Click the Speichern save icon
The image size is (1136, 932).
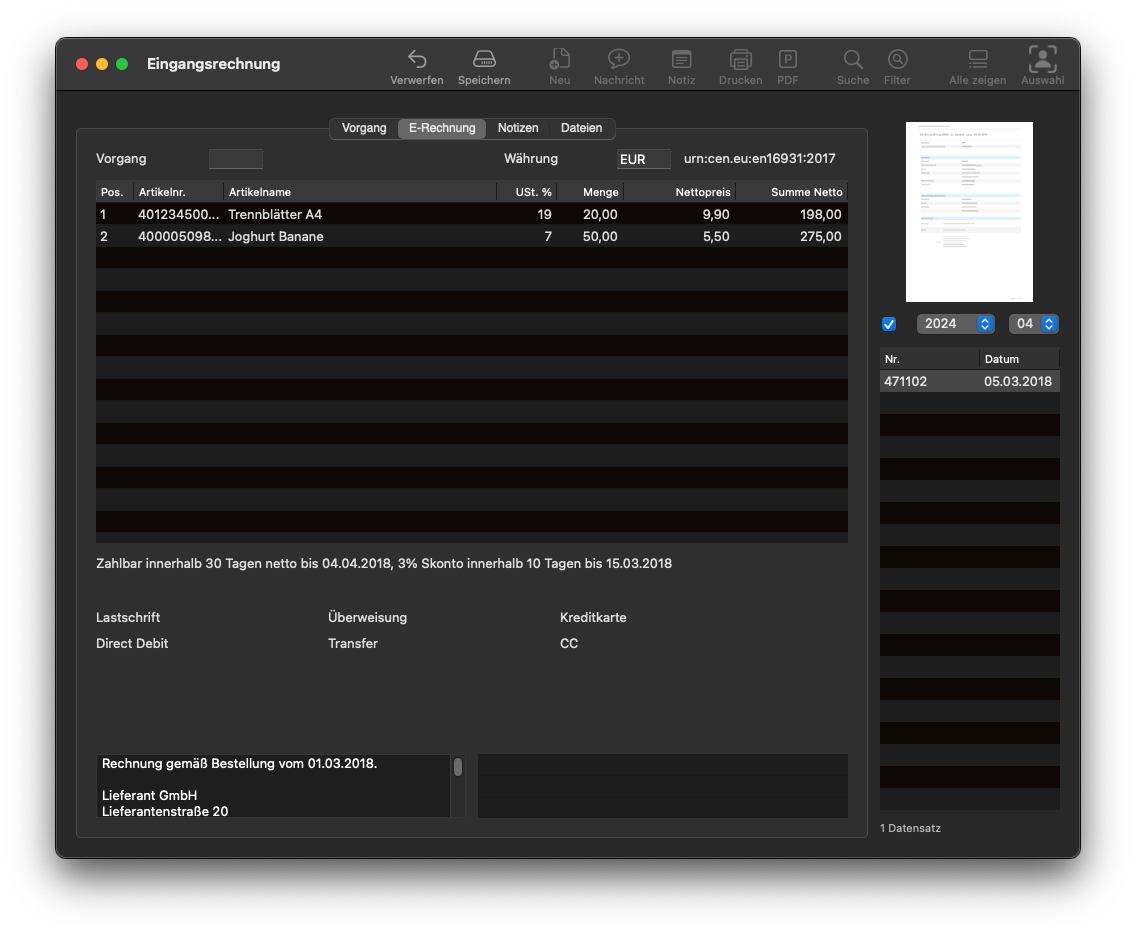pos(484,60)
